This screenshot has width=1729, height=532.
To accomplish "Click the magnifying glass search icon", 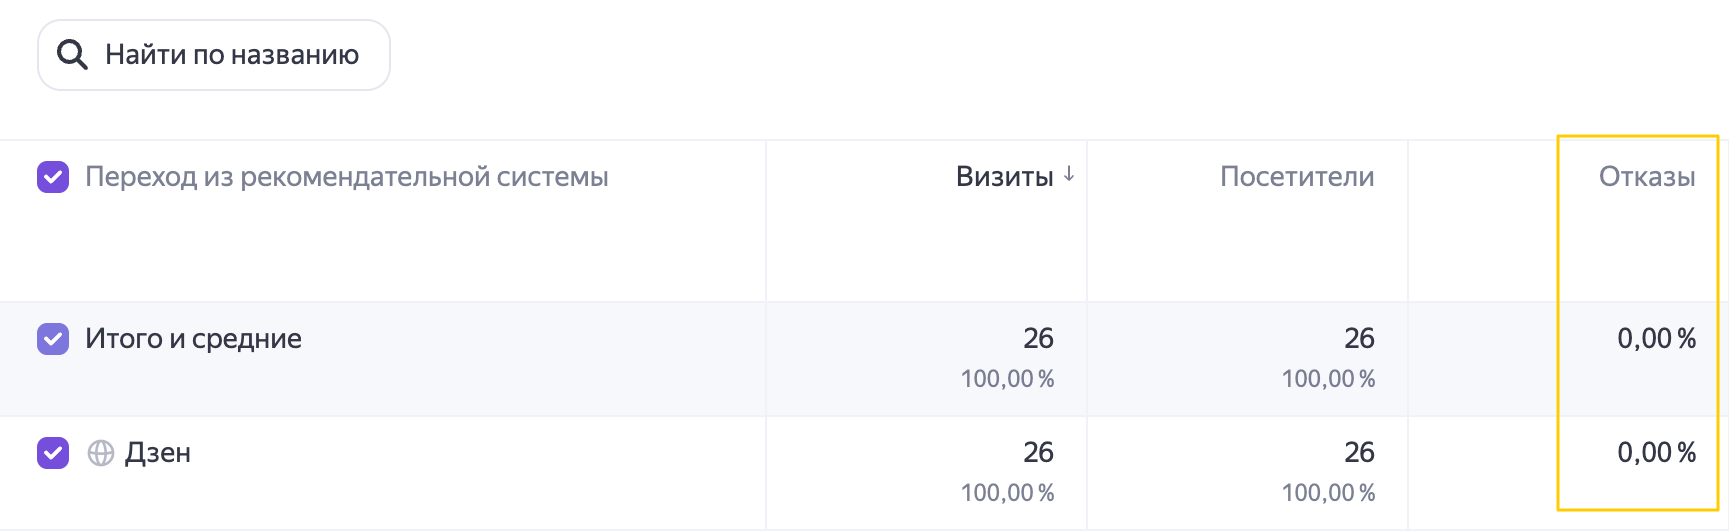I will point(72,54).
